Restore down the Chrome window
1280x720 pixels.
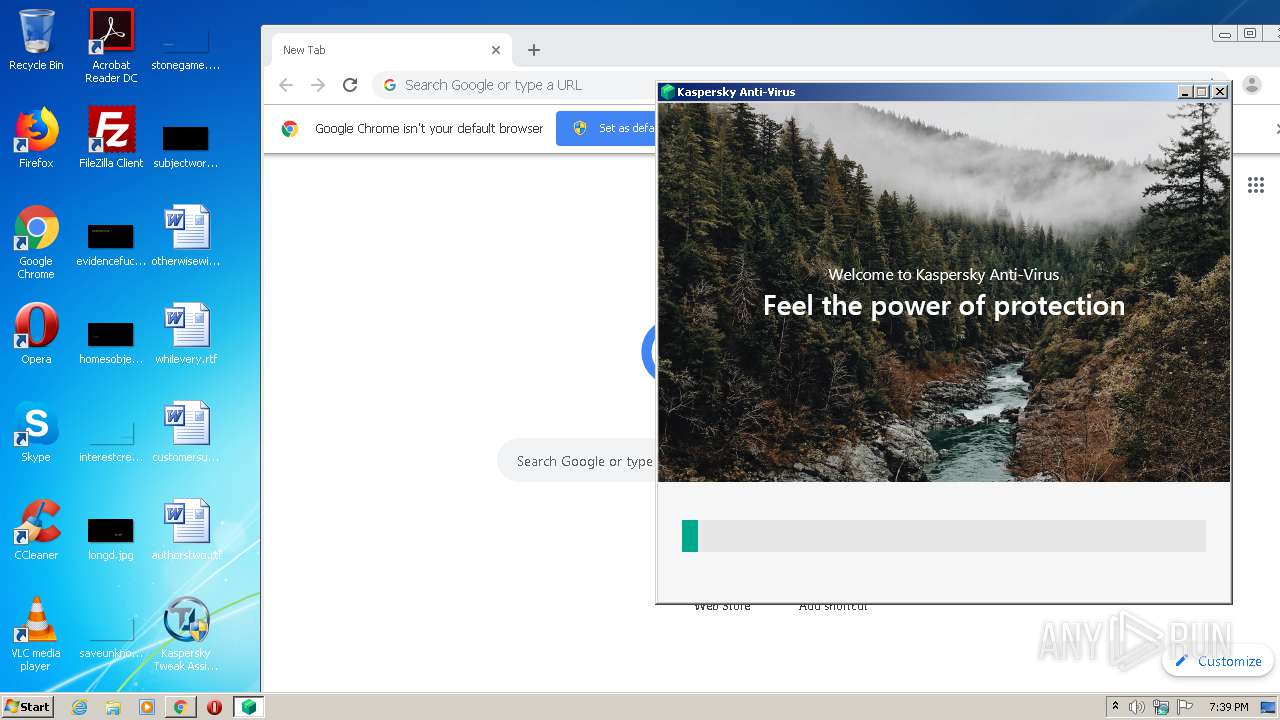[x=1250, y=33]
